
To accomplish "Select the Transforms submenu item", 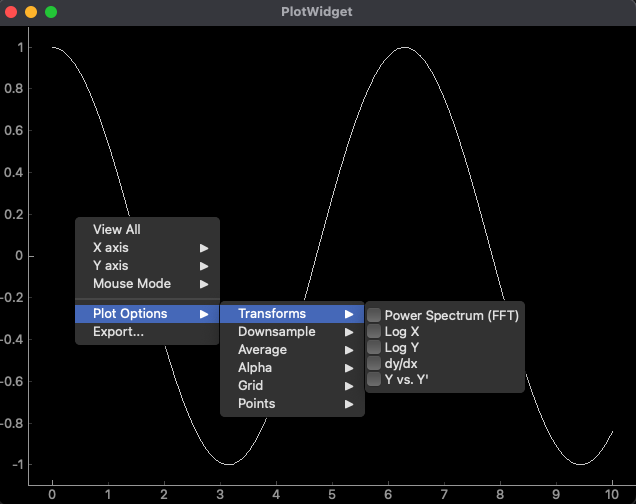I will 292,314.
